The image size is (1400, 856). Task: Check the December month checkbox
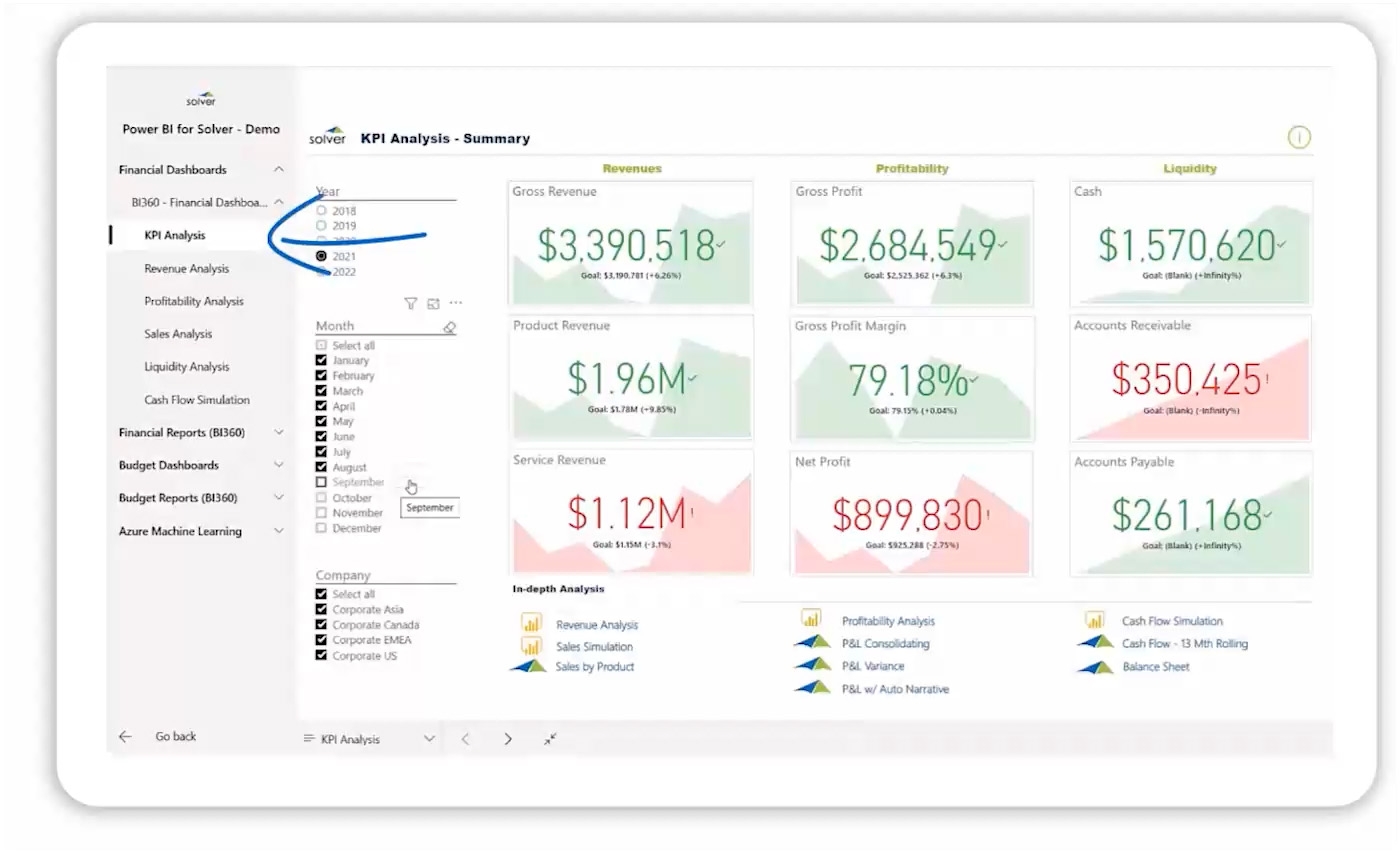pyautogui.click(x=321, y=528)
